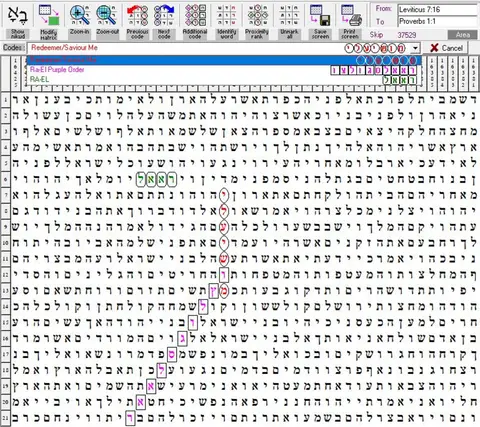The width and height of the screenshot is (480, 427).
Task: Select row number 13 header
Action: point(5,291)
